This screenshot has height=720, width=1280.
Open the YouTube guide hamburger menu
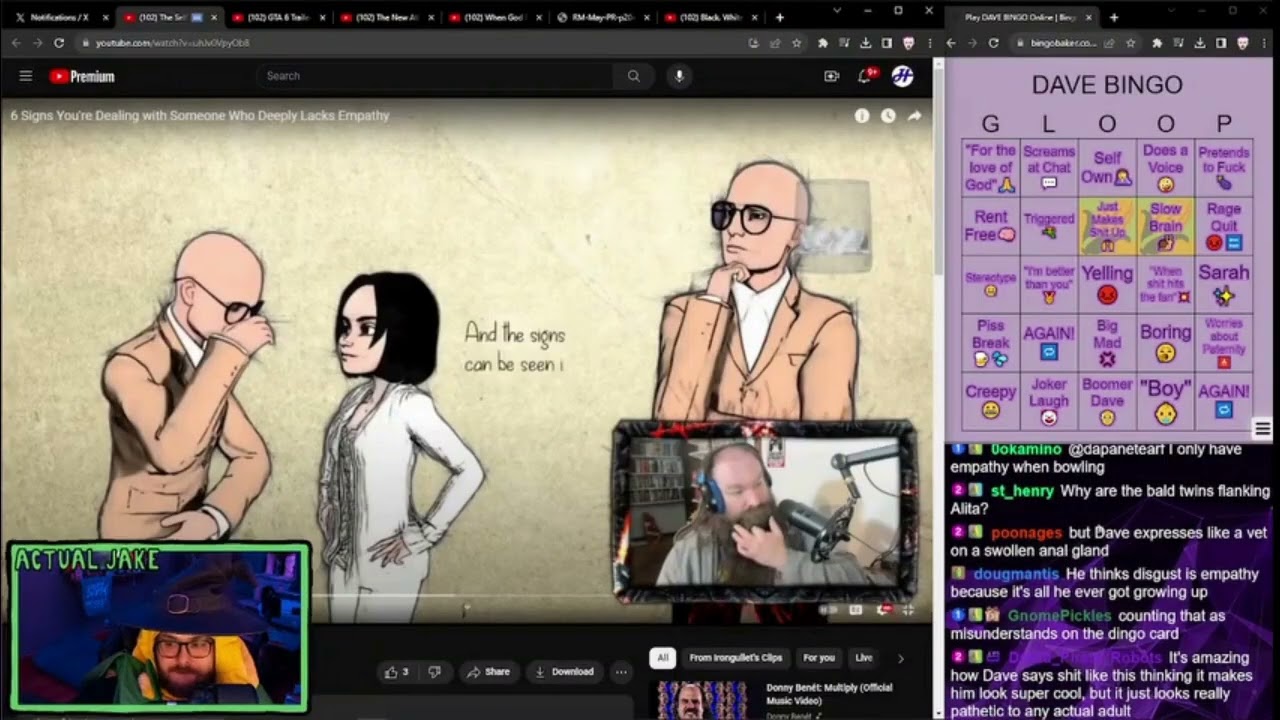(26, 76)
